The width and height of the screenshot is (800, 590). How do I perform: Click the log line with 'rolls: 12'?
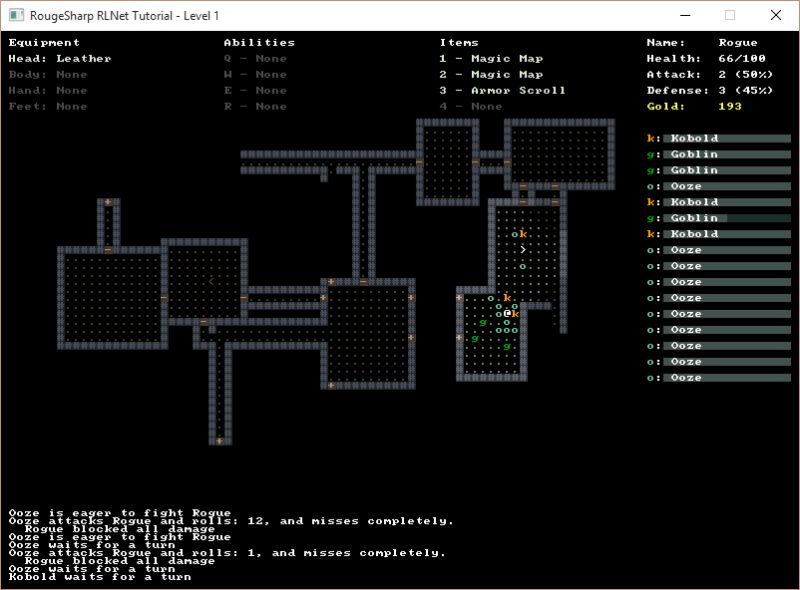click(231, 521)
